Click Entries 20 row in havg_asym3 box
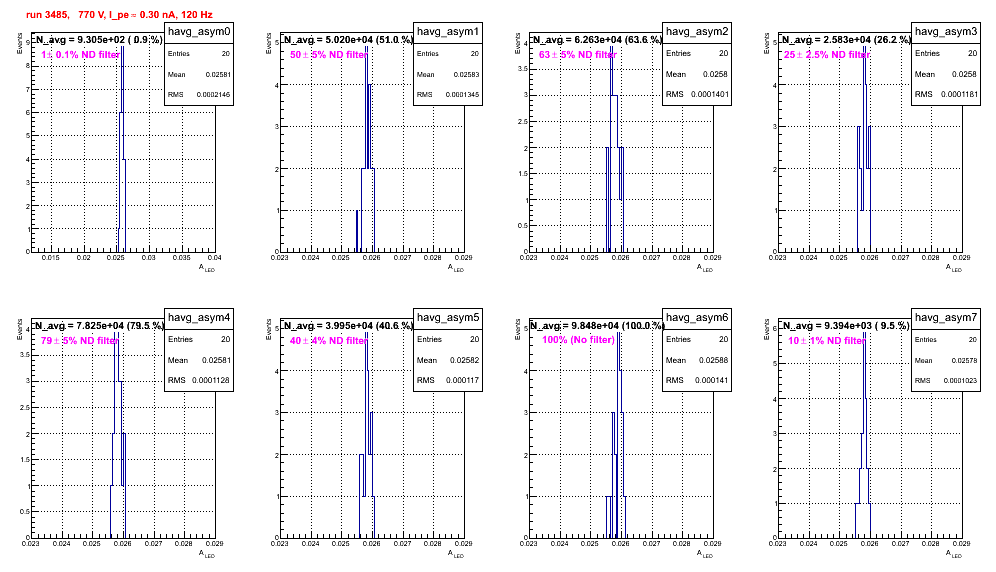The height and width of the screenshot is (572, 996). coord(946,53)
